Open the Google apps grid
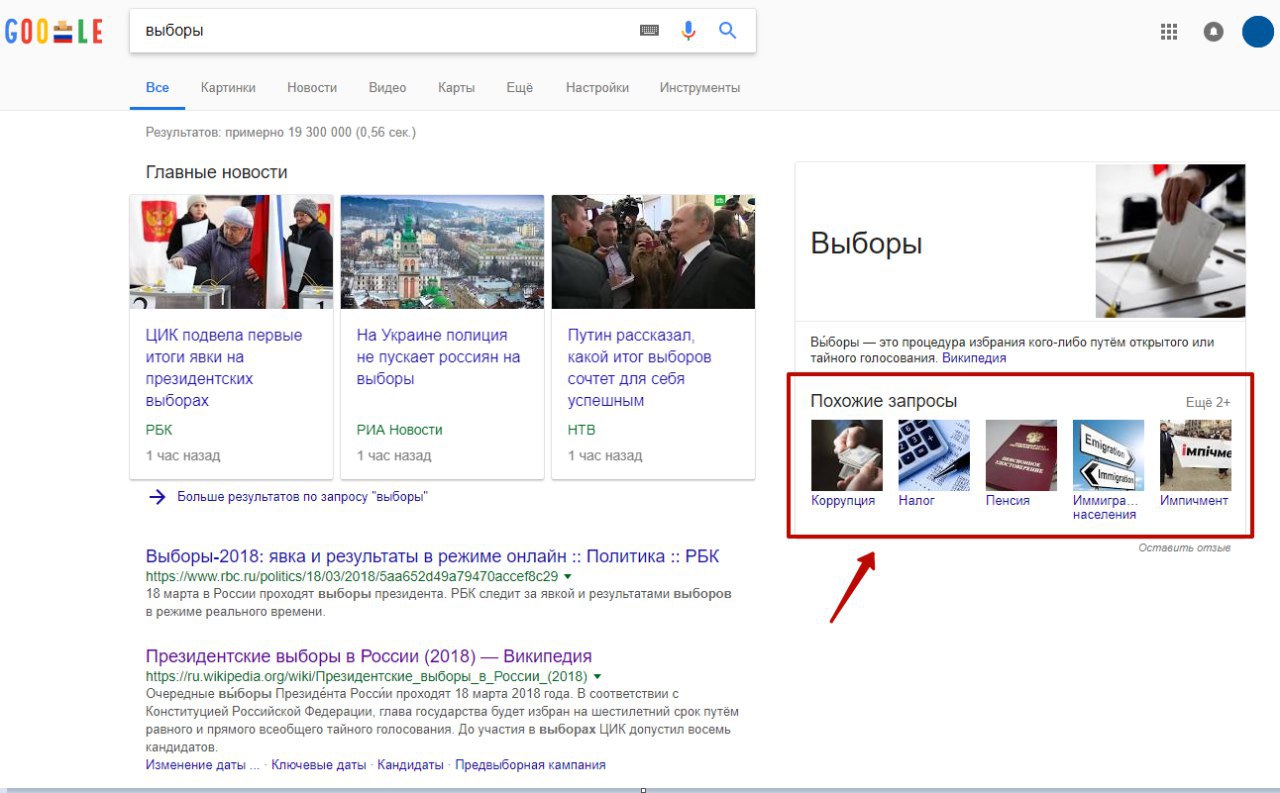 [x=1169, y=31]
